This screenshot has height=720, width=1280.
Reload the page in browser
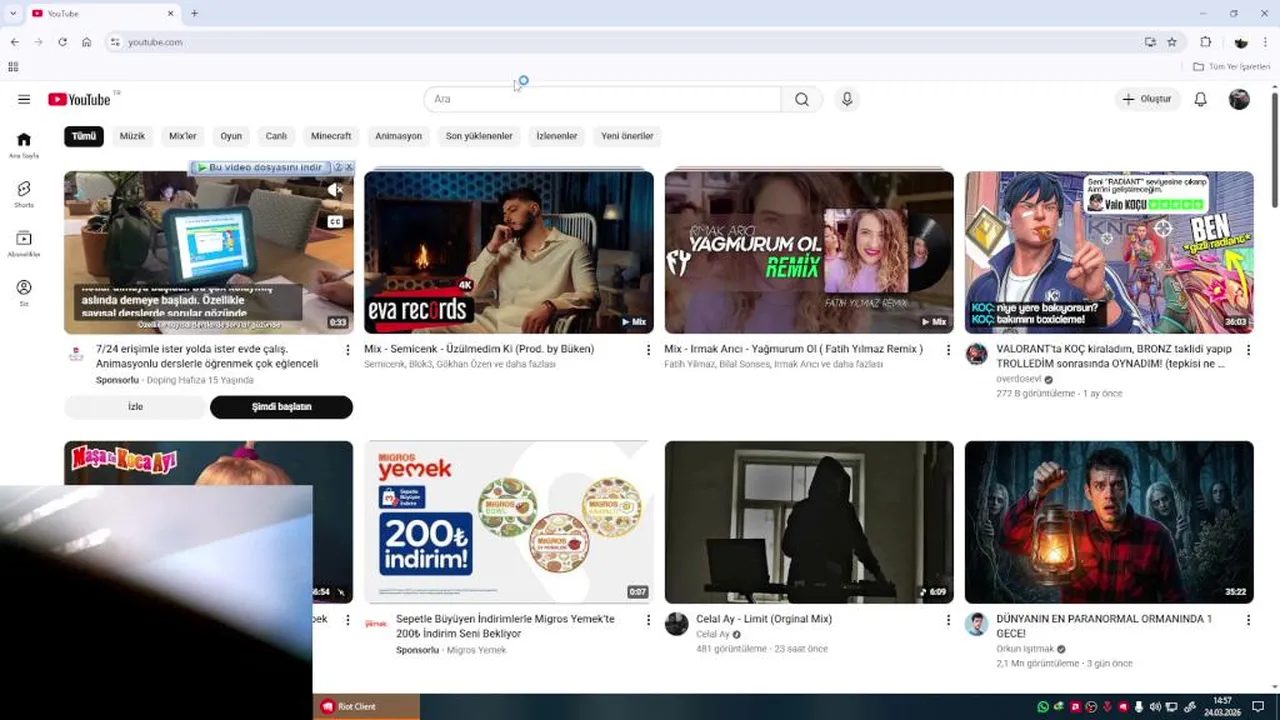tap(62, 42)
